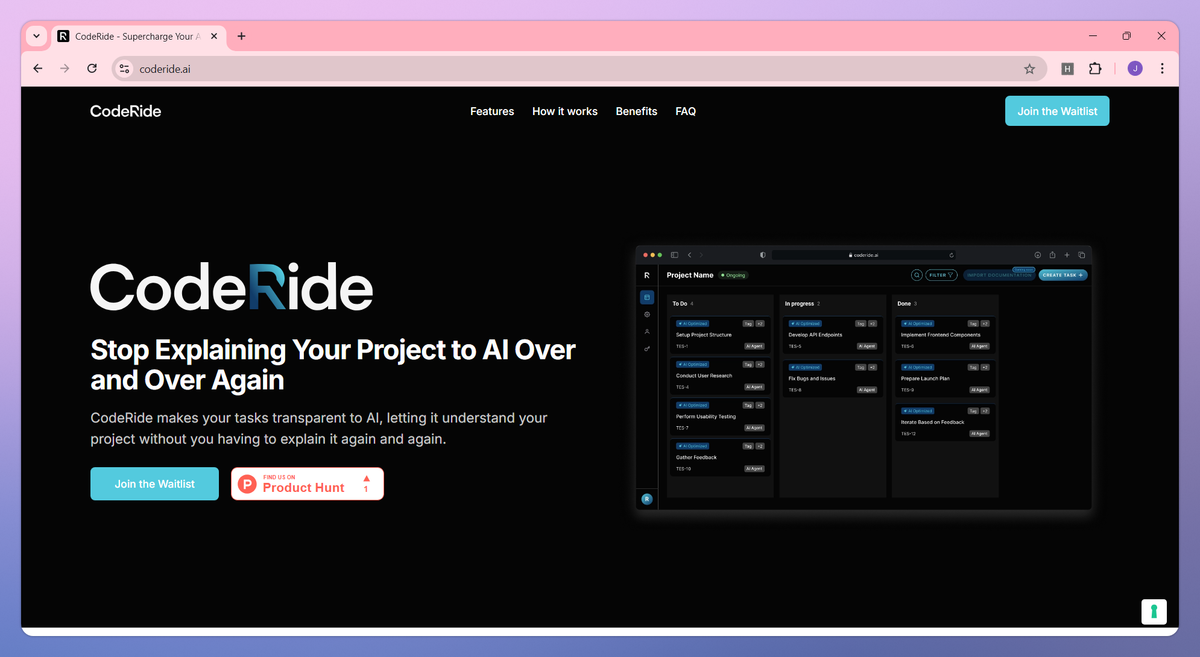The image size is (1200, 657).
Task: Minimize the Chrome window
Action: pos(1091,36)
